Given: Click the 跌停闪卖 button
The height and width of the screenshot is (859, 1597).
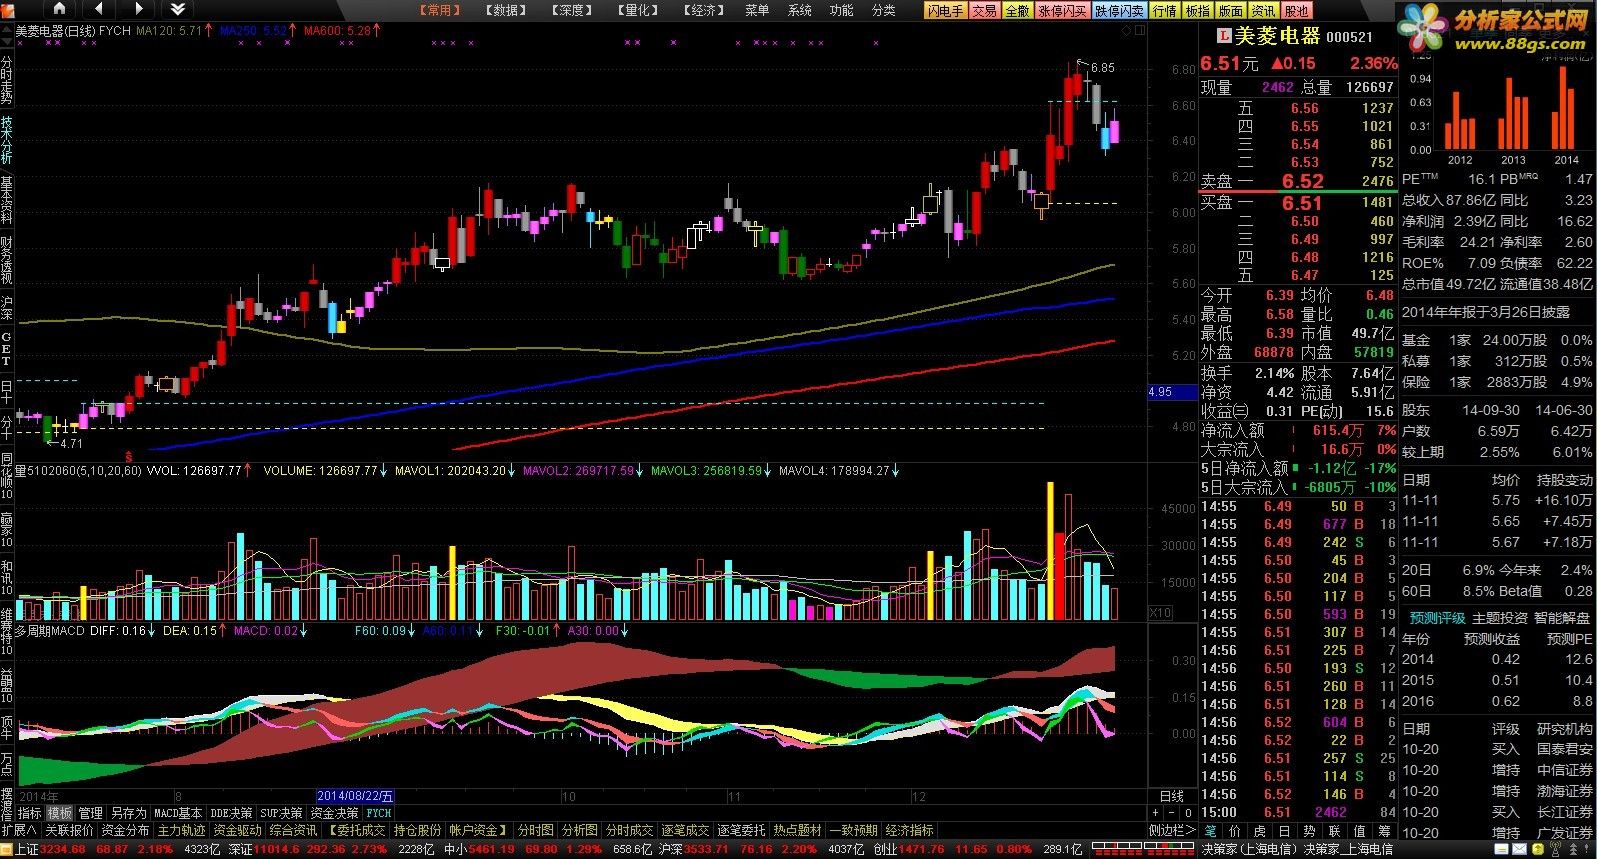Looking at the screenshot, I should (1119, 10).
